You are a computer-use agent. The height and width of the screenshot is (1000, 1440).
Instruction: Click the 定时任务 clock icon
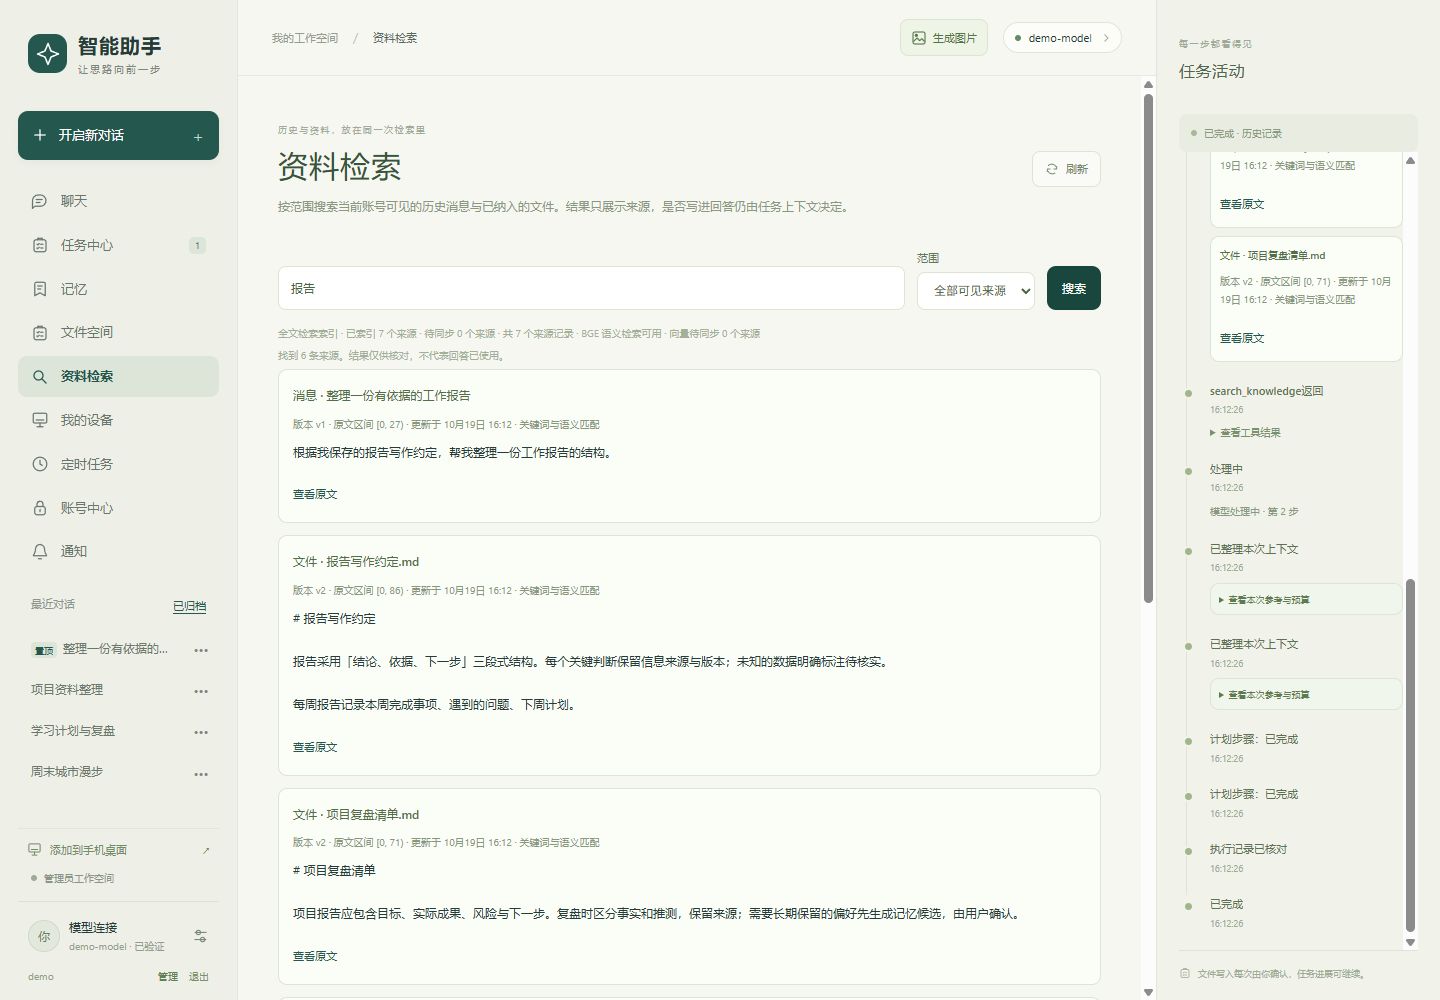(40, 464)
